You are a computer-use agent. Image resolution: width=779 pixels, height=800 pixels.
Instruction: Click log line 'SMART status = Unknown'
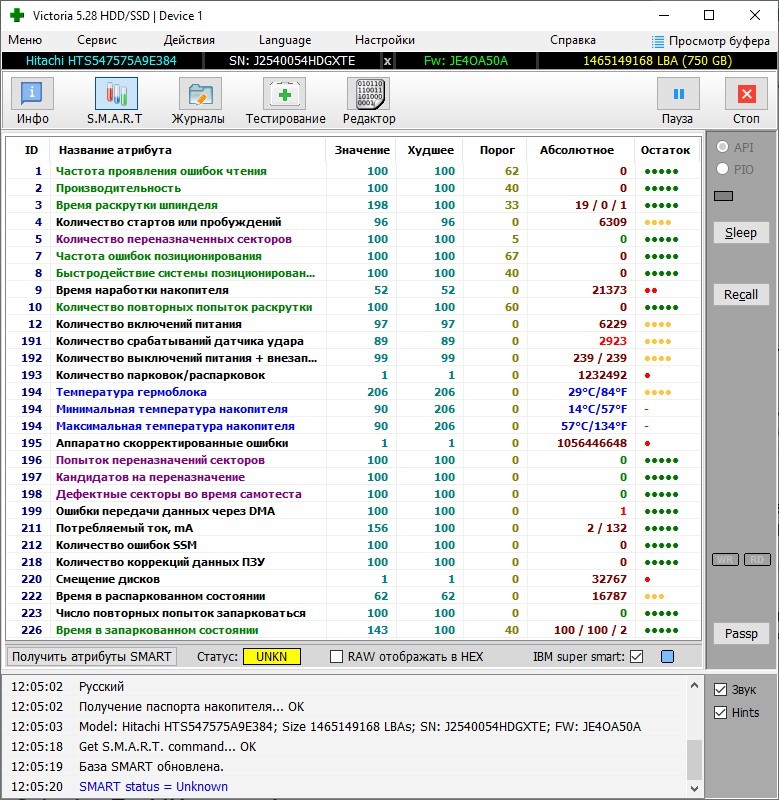pos(153,786)
